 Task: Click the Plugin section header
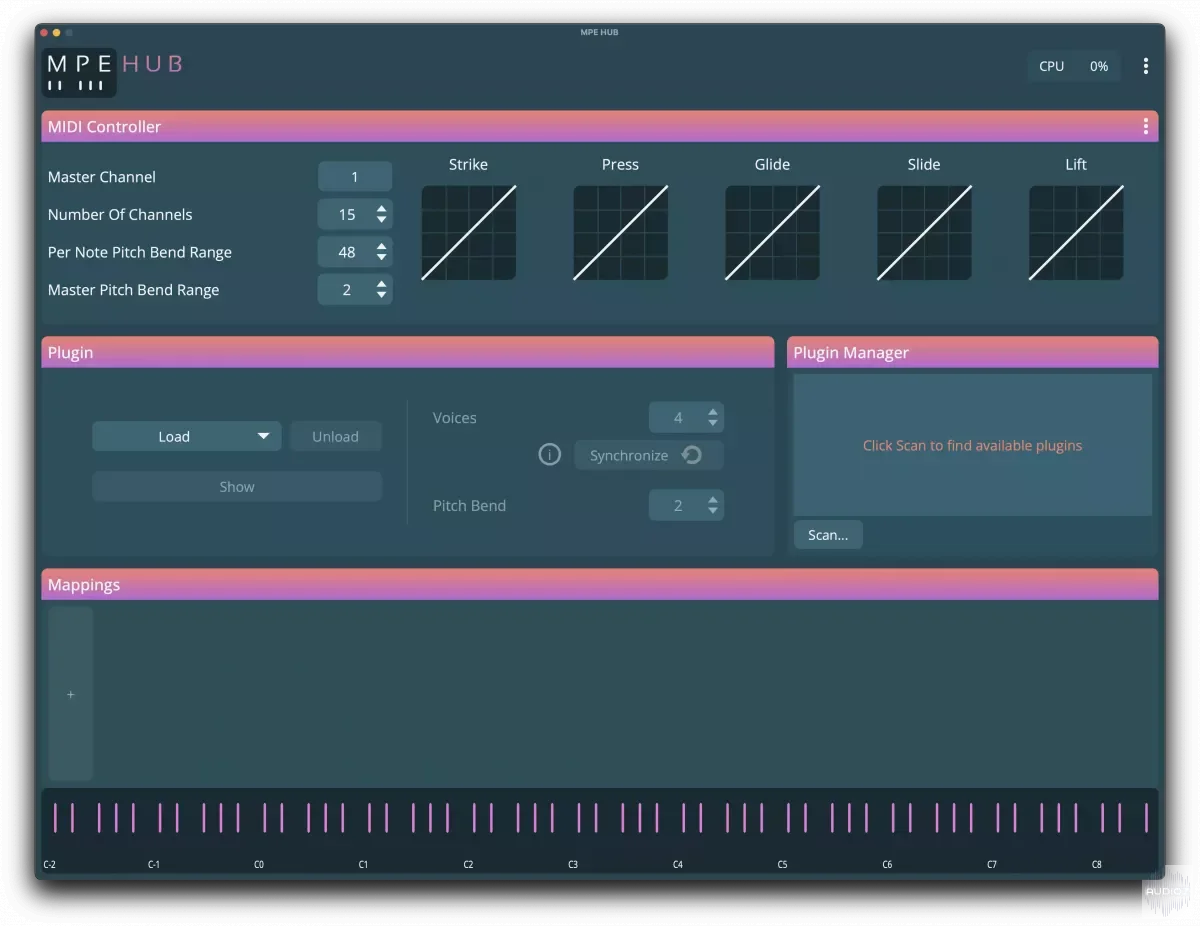coord(408,352)
